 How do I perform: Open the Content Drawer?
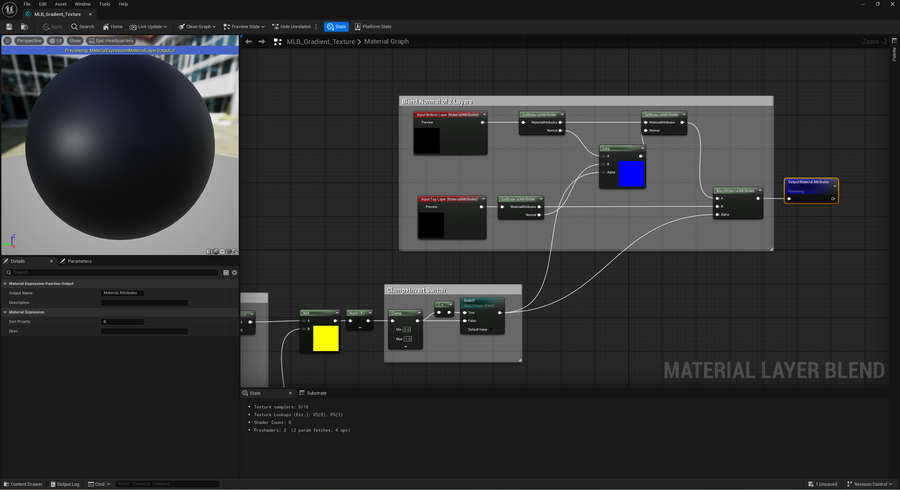25,484
